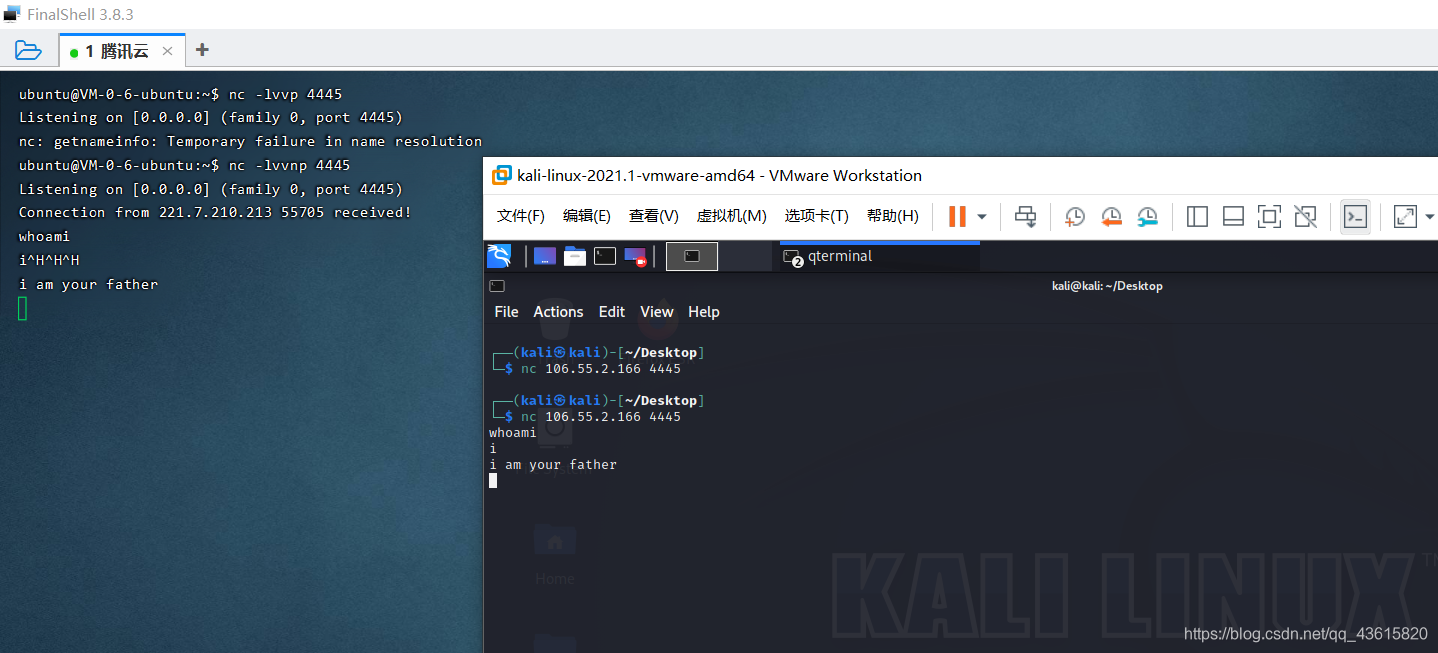Close the 腾讯云 tab
The height and width of the screenshot is (653, 1438).
(x=168, y=51)
